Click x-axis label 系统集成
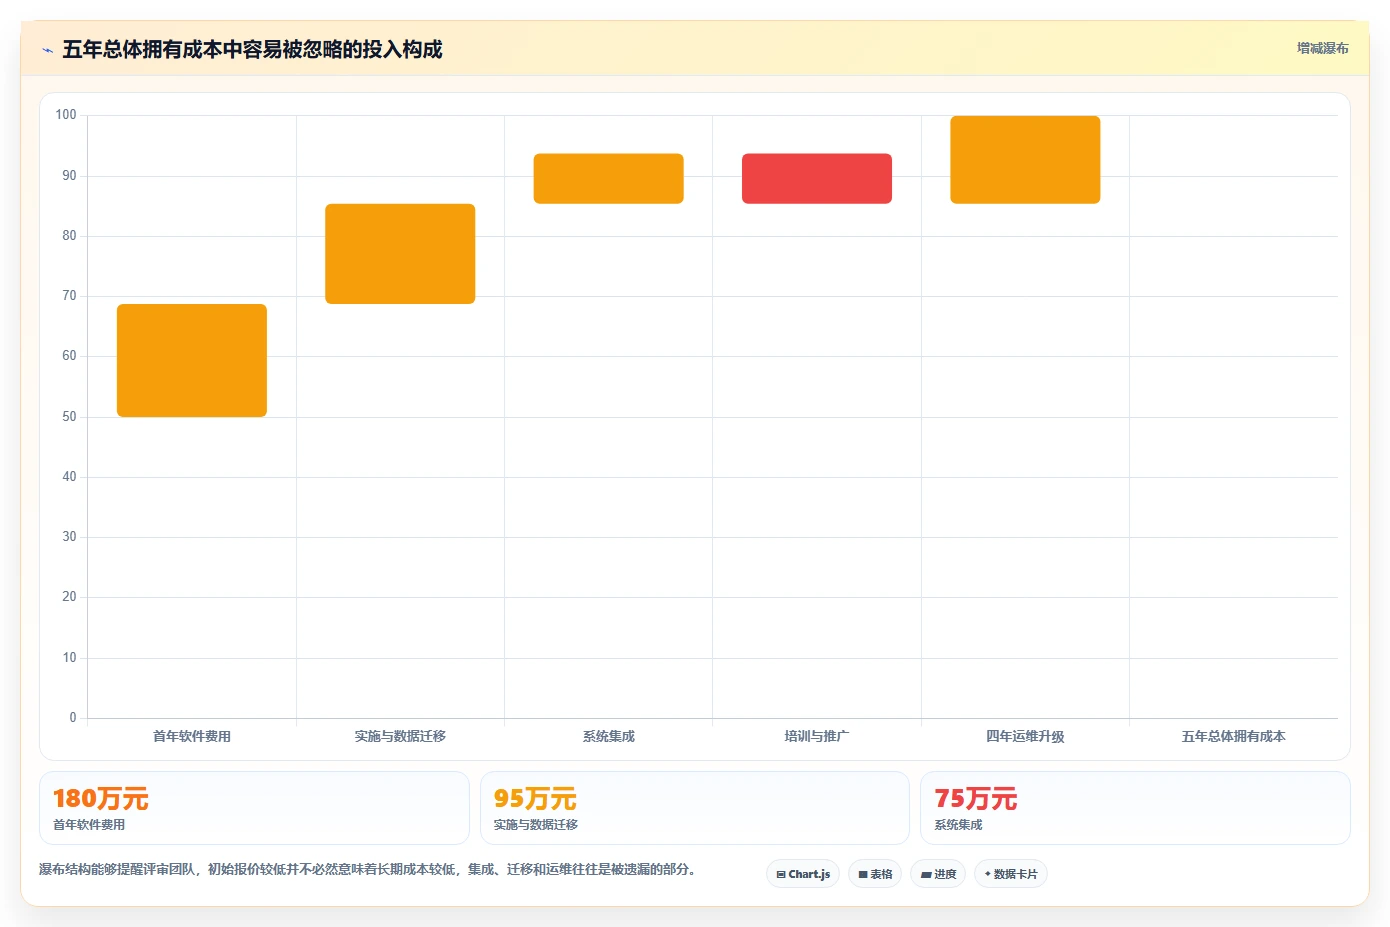Screen dimensions: 1390x927 pos(608,736)
